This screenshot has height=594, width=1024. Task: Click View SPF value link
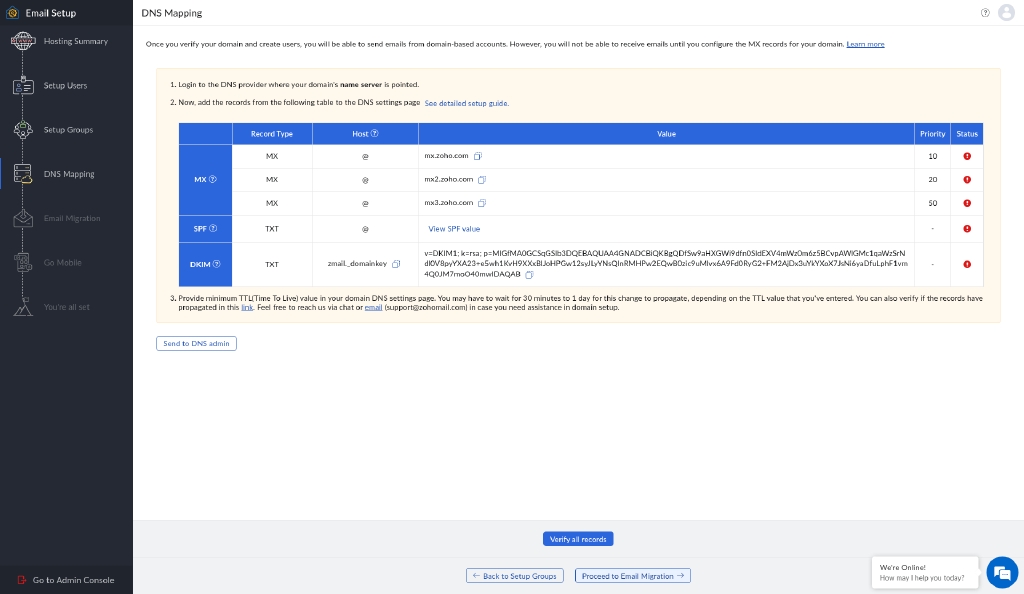coord(454,228)
